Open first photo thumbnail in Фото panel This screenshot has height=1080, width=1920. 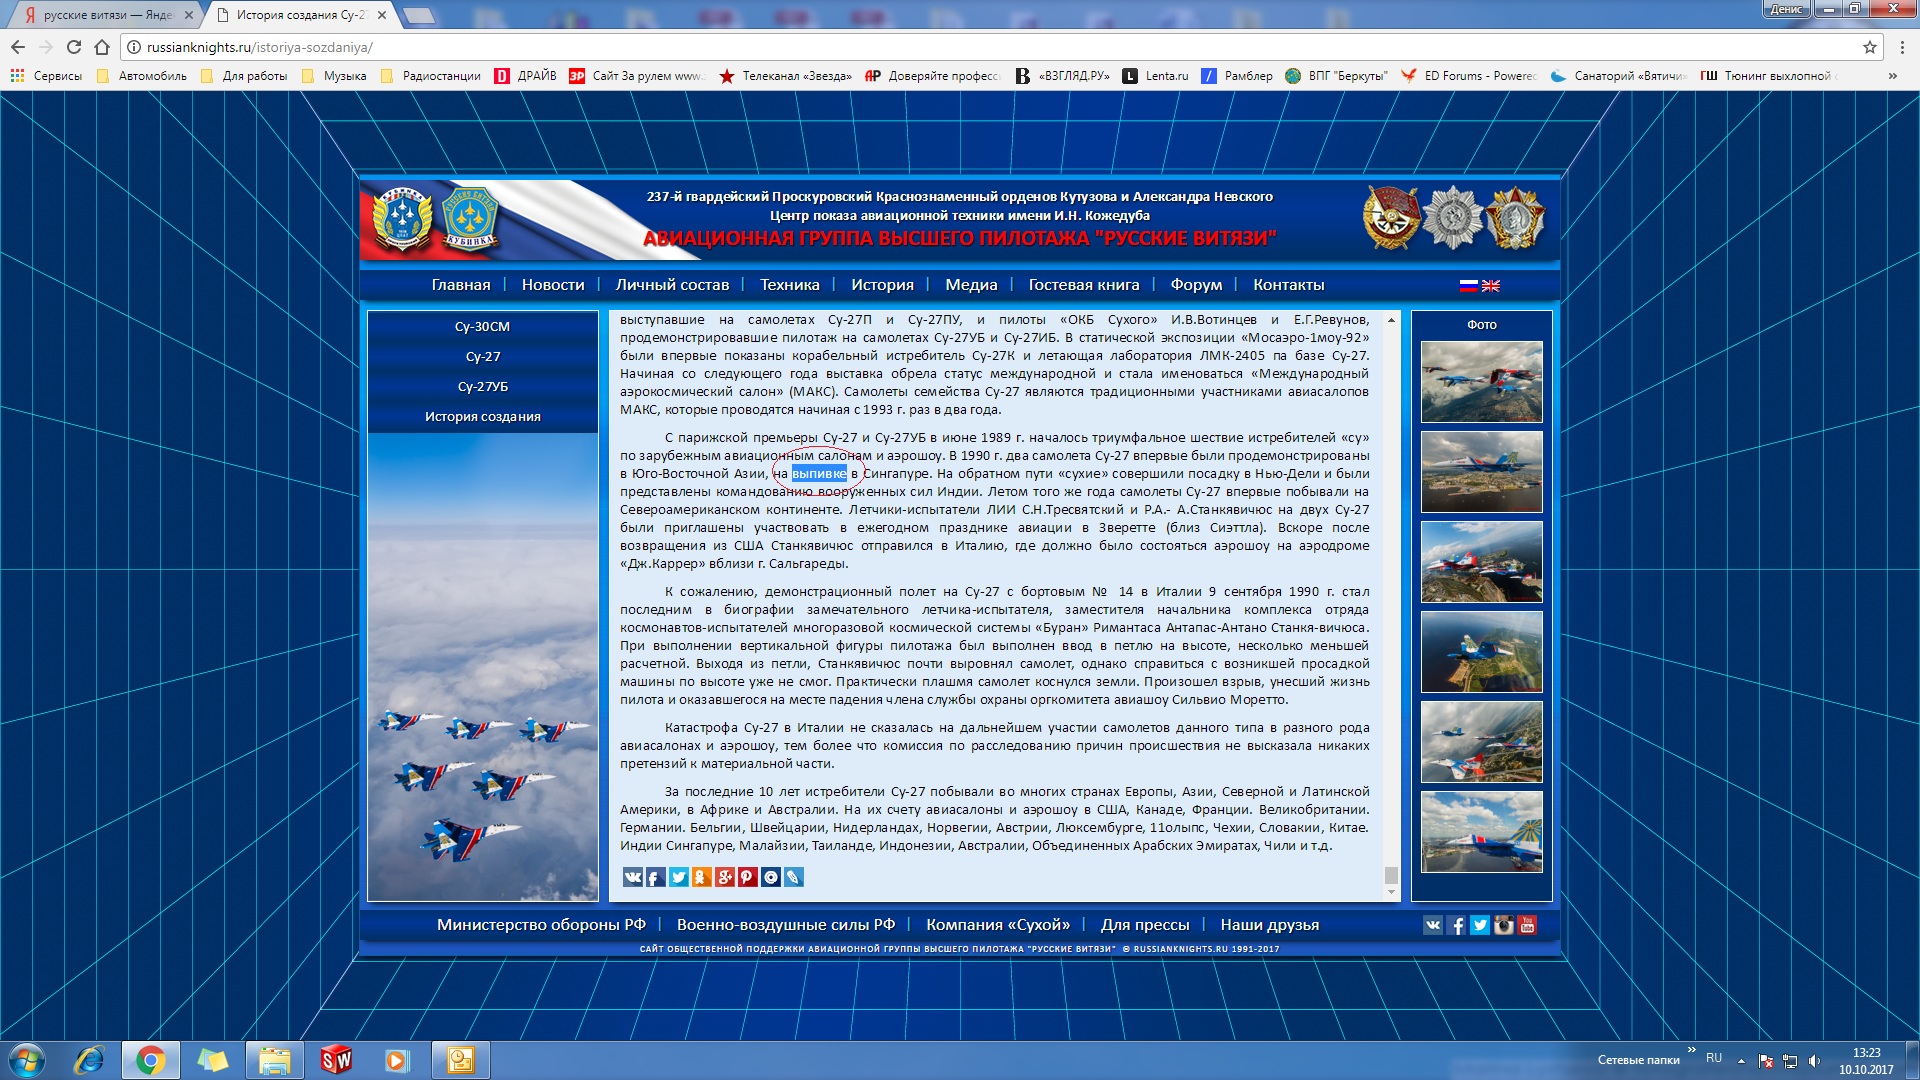pos(1481,381)
